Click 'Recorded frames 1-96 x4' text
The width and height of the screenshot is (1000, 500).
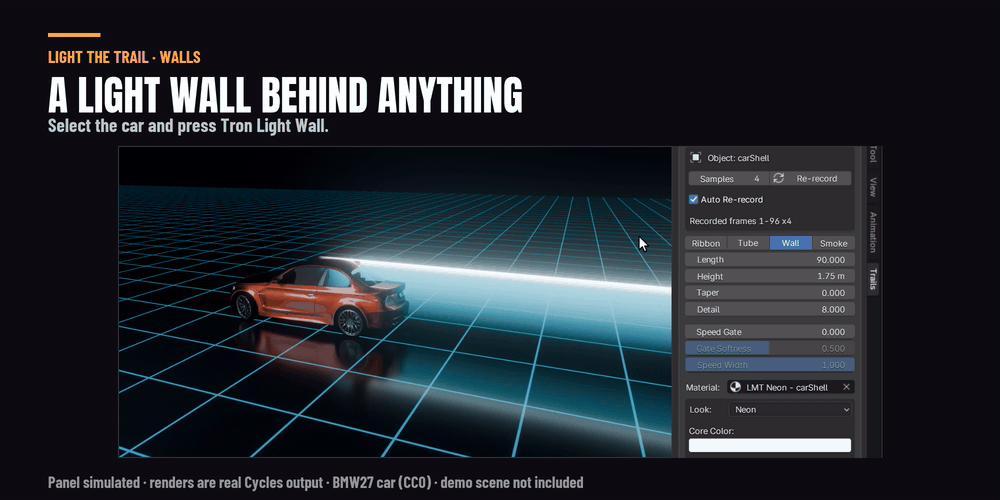pyautogui.click(x=740, y=221)
